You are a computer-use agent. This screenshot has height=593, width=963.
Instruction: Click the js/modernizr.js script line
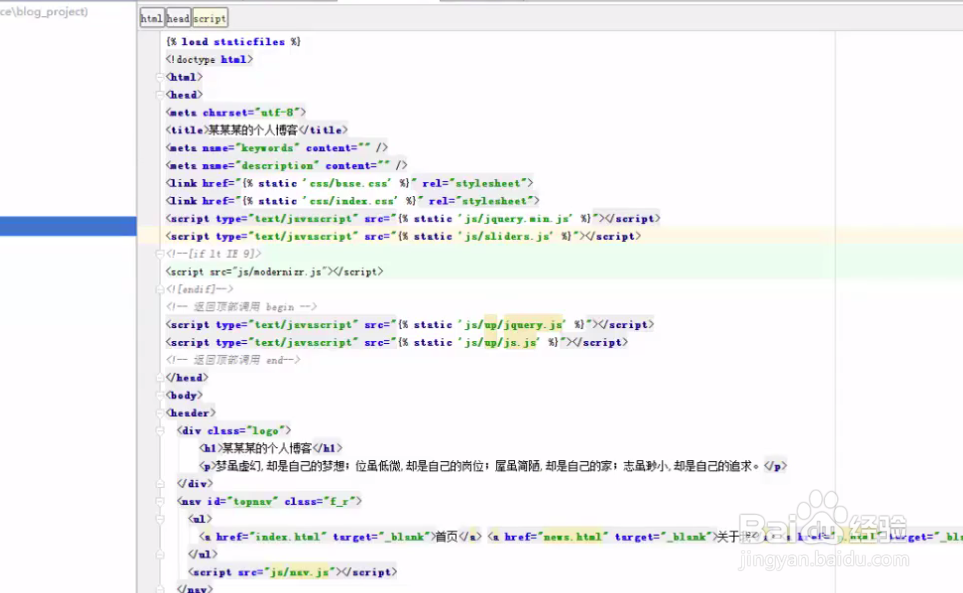[x=274, y=271]
